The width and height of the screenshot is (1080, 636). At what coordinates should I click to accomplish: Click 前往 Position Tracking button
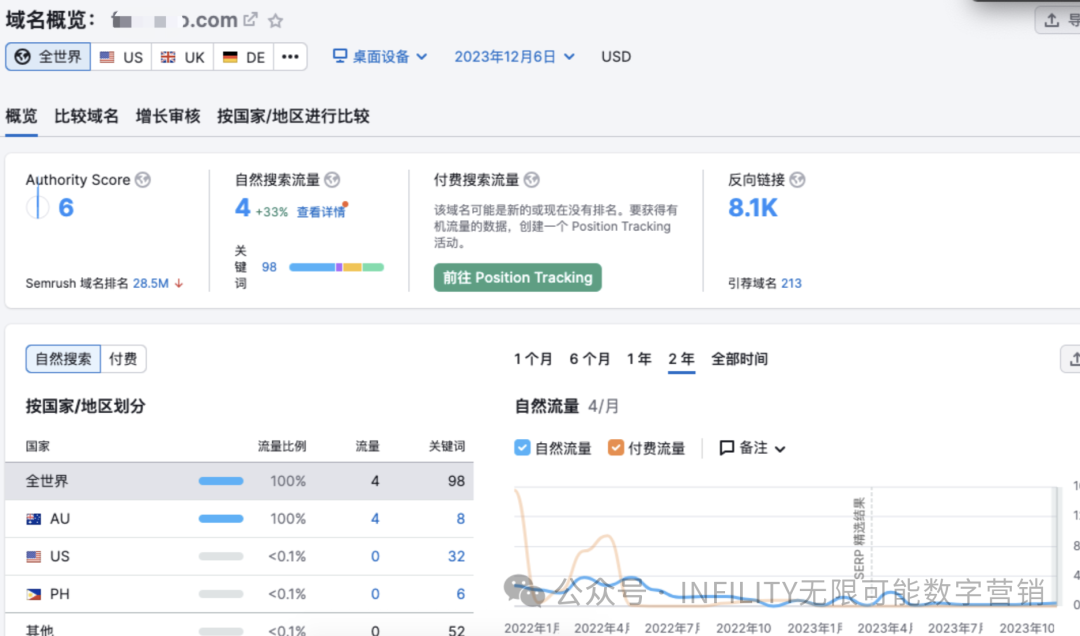click(518, 278)
